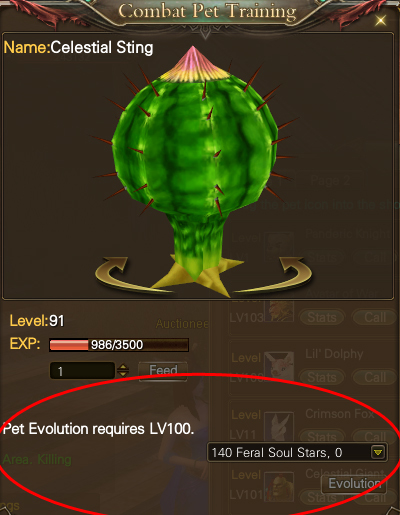The width and height of the screenshot is (400, 515).
Task: Increase feed quantity with the up arrow
Action: (123, 367)
